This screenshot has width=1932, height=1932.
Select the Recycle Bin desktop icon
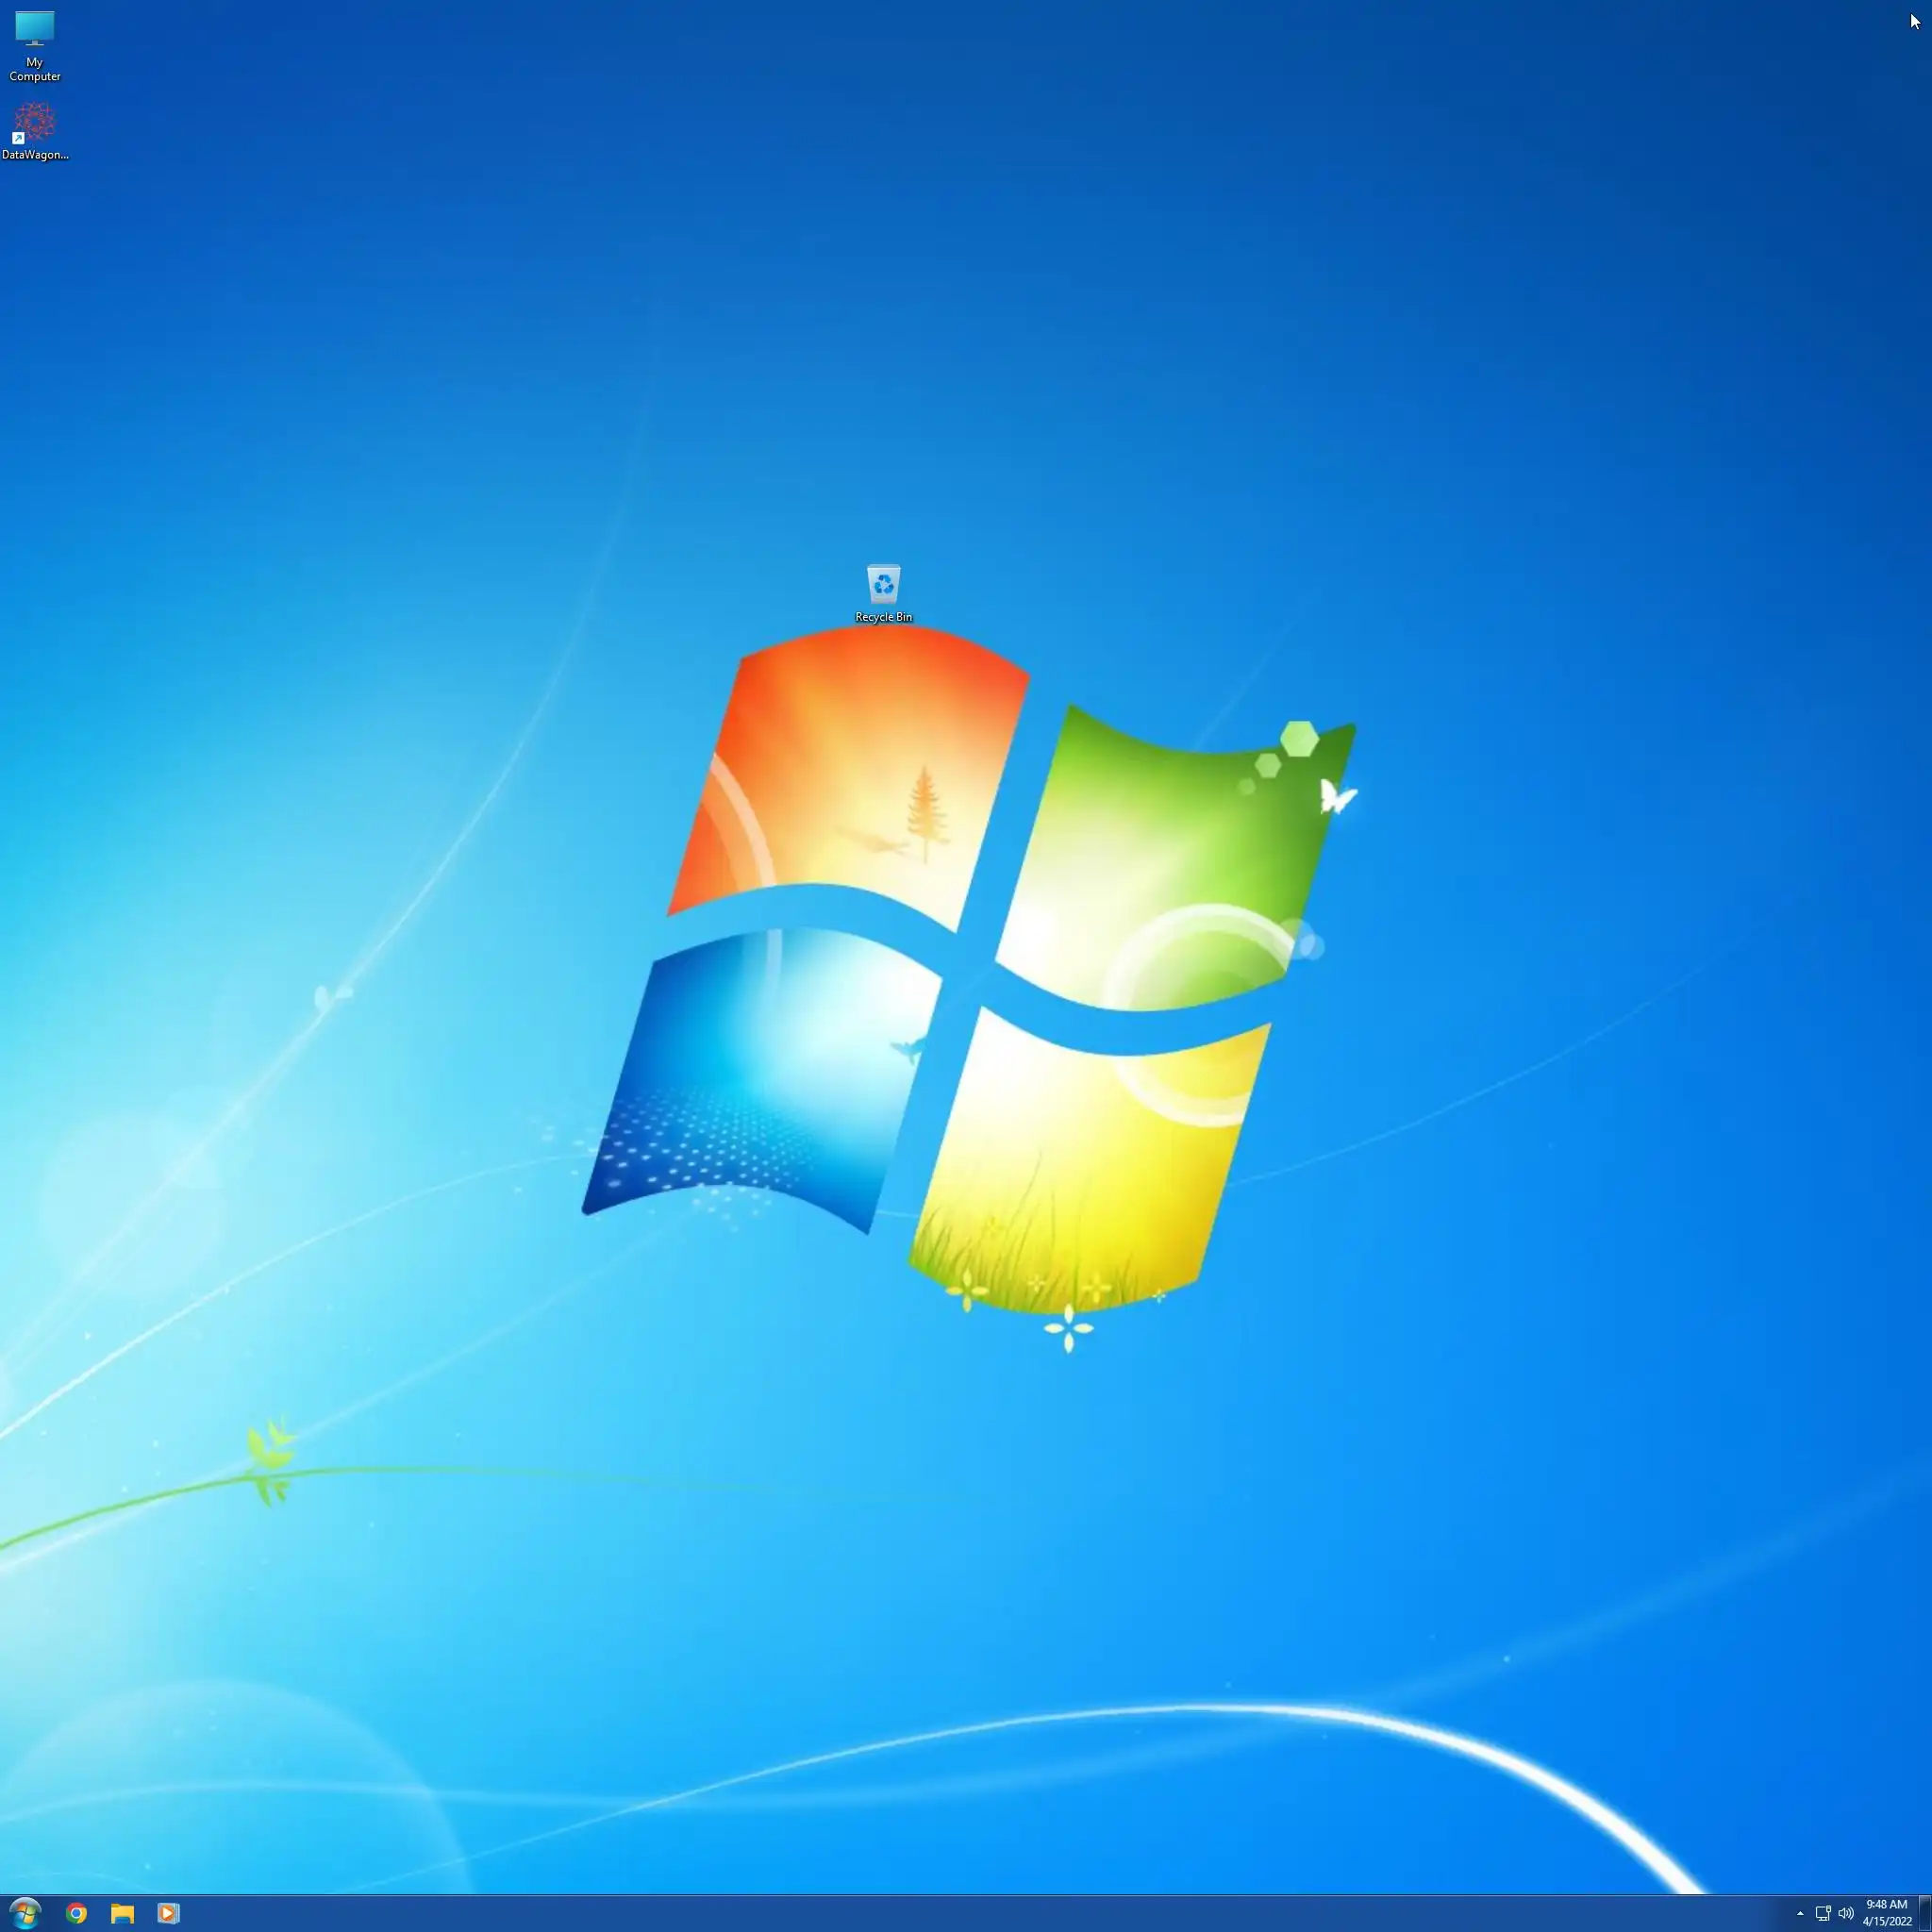[883, 584]
